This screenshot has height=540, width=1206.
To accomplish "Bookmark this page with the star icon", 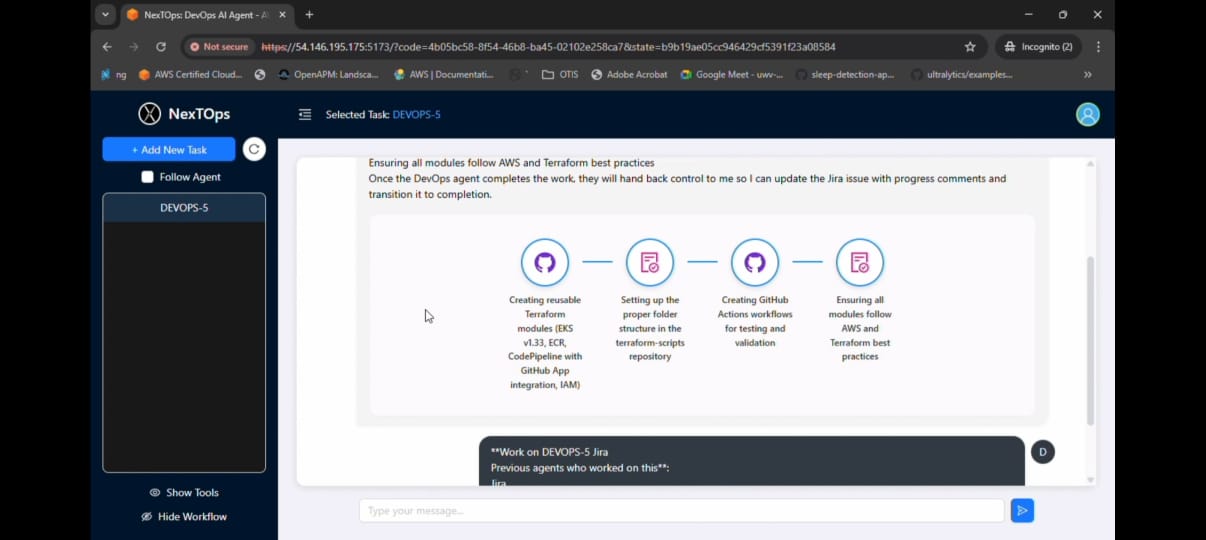I will (x=970, y=46).
